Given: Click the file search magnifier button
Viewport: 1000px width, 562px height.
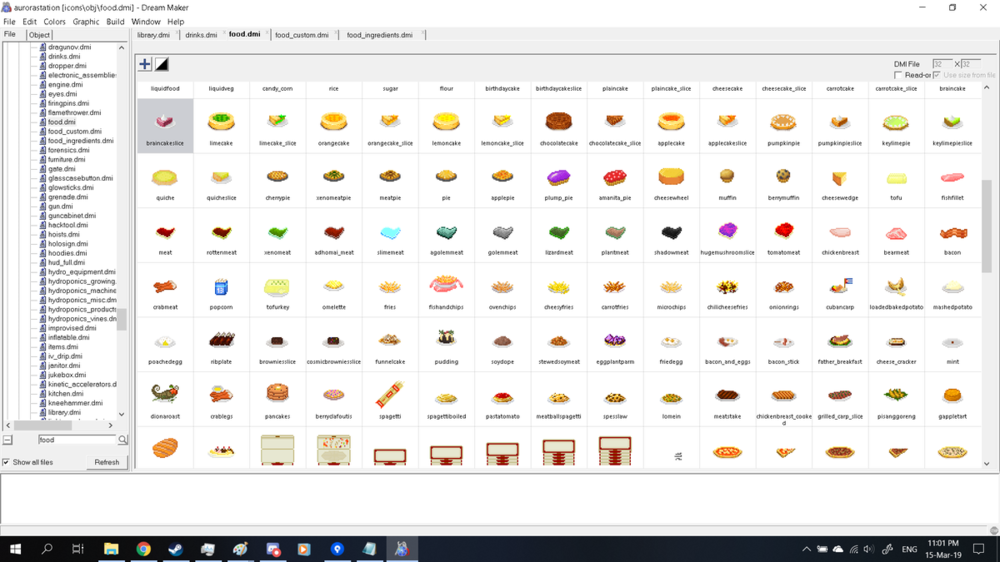Looking at the screenshot, I should [x=122, y=440].
